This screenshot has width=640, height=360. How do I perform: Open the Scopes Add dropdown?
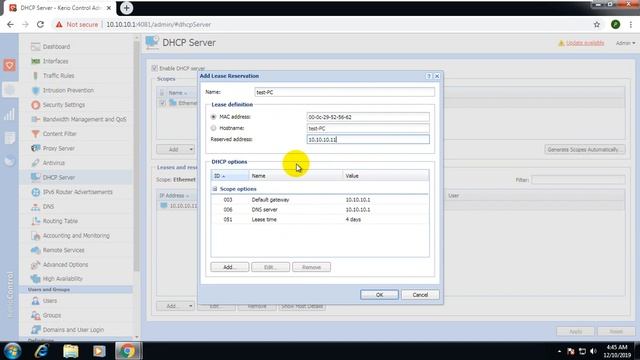point(191,149)
